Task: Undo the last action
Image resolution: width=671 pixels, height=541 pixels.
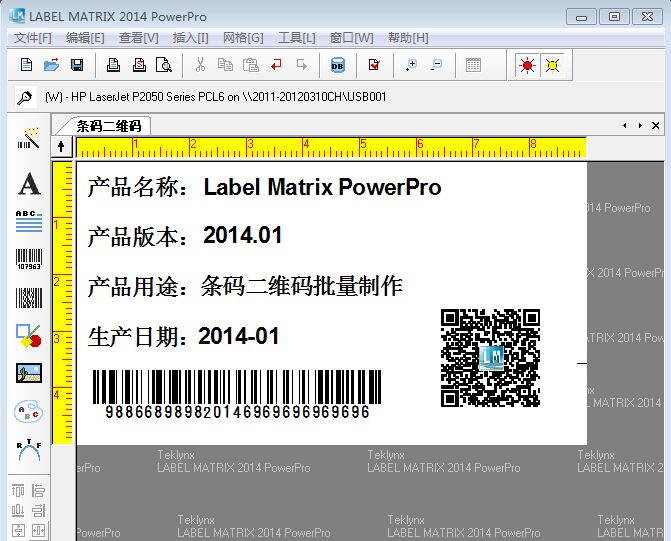Action: (276, 65)
